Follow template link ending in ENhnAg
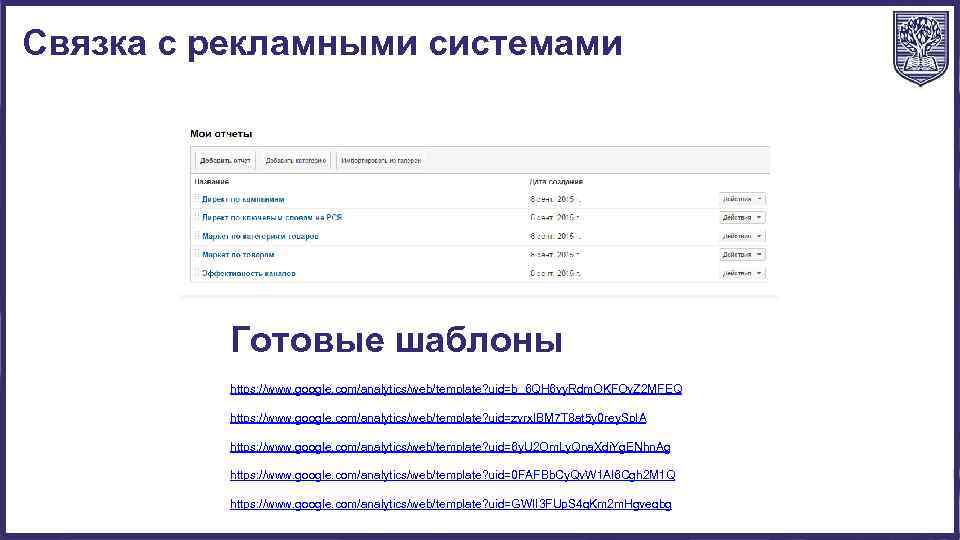This screenshot has width=960, height=540. point(450,447)
